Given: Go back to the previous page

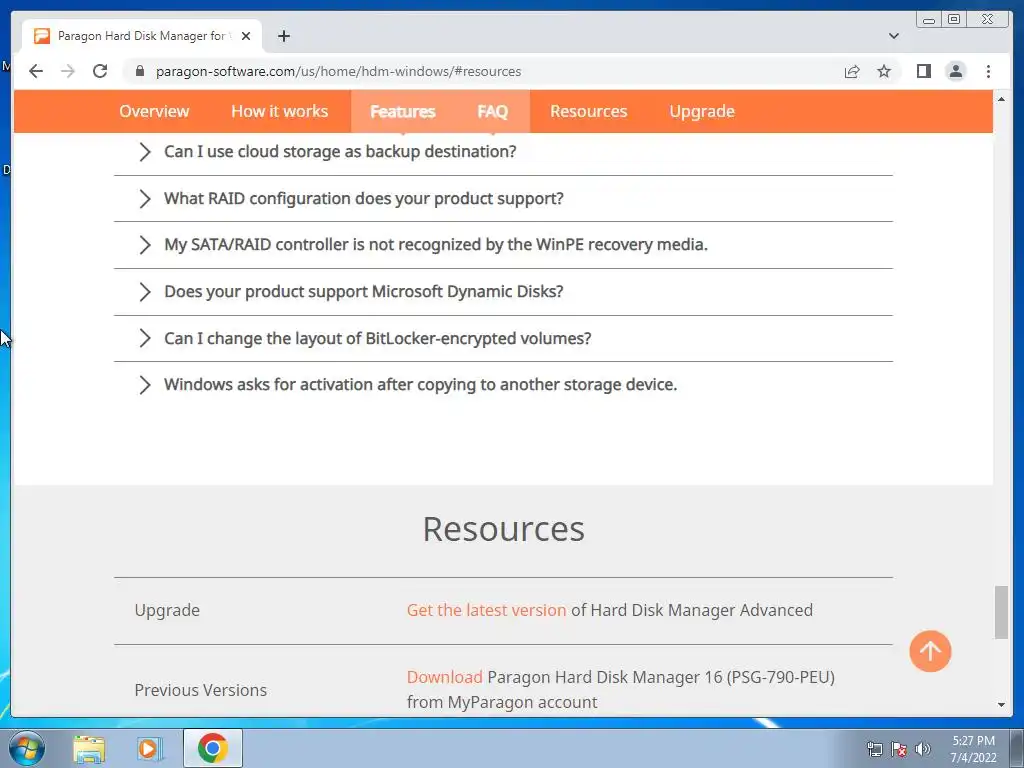Looking at the screenshot, I should click(36, 71).
